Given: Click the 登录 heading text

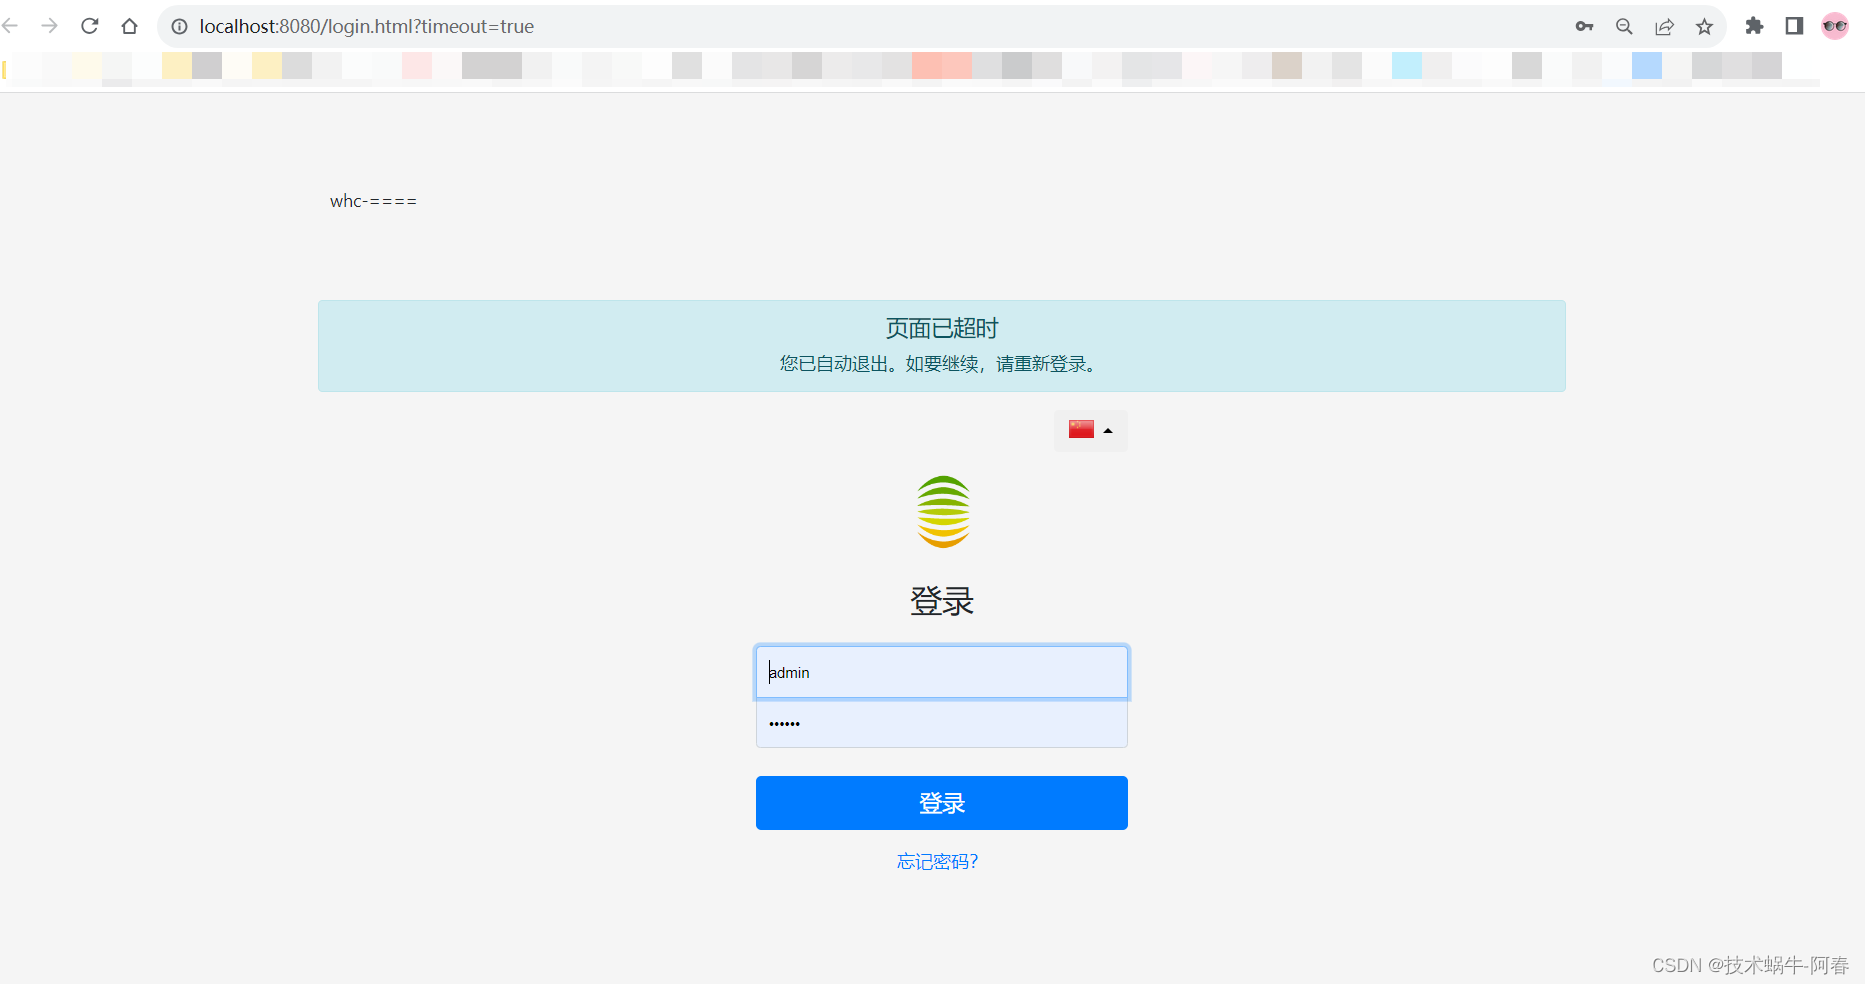Looking at the screenshot, I should (942, 601).
